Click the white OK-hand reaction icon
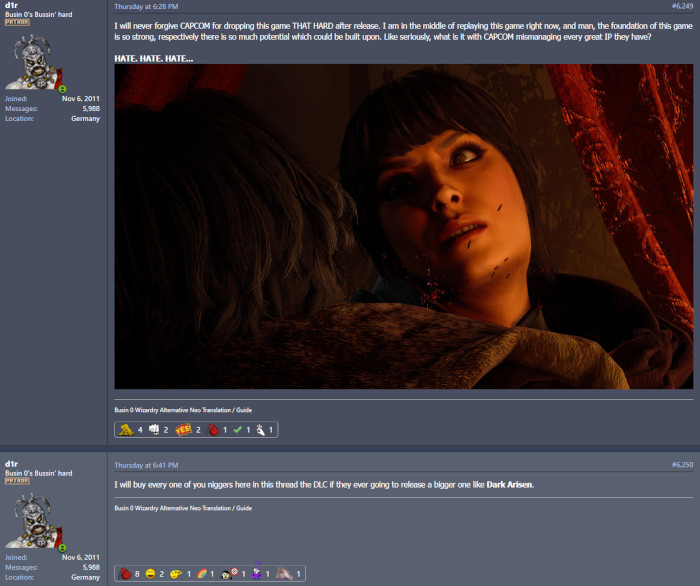700x586 pixels. 260,430
